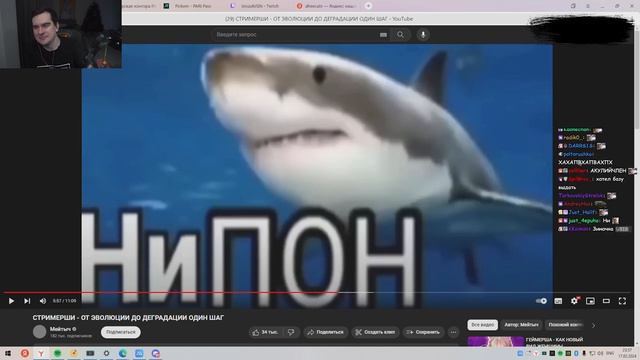The width and height of the screenshot is (640, 360).
Task: Play the paused YouTube video
Action: [x=11, y=301]
